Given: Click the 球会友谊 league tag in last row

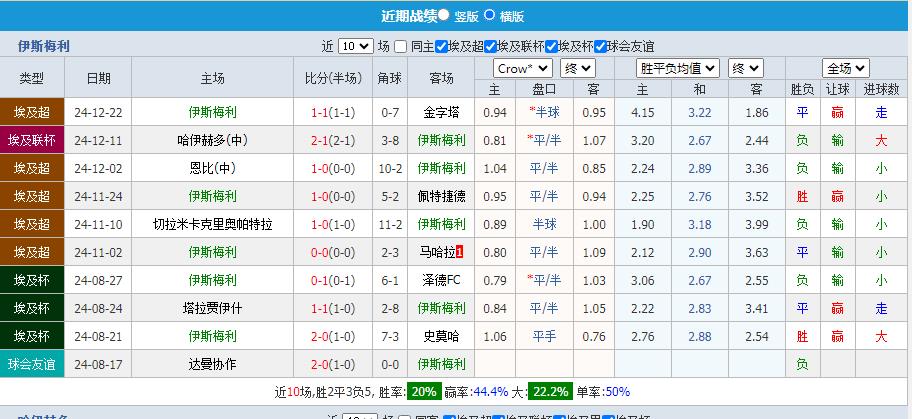Looking at the screenshot, I should 34,364.
